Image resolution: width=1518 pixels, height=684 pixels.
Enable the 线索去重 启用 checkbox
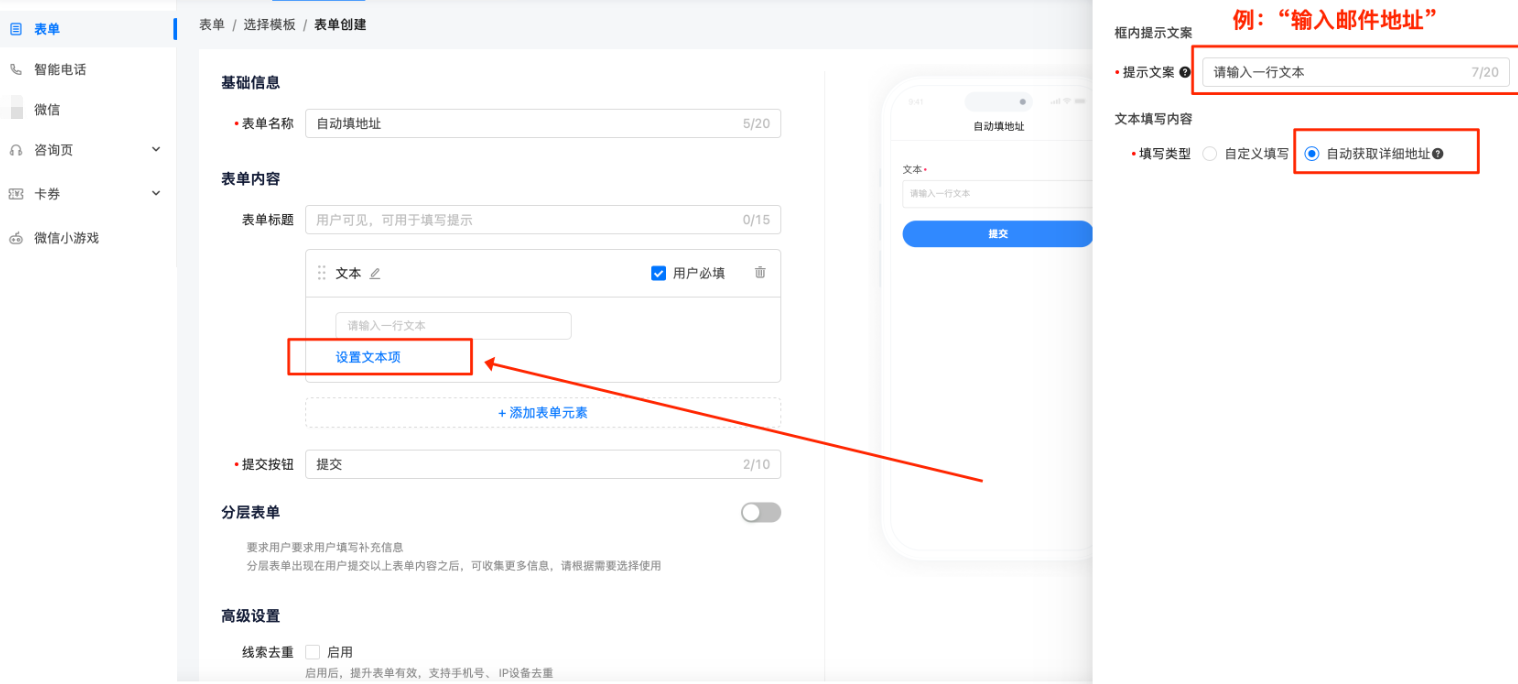pyautogui.click(x=313, y=652)
